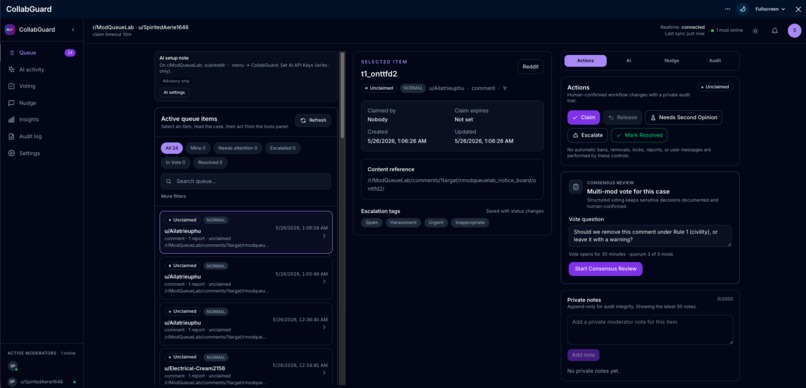Screen dimensions: 806x388
Task: Click the consensus review clipboard icon
Action: pyautogui.click(x=576, y=187)
